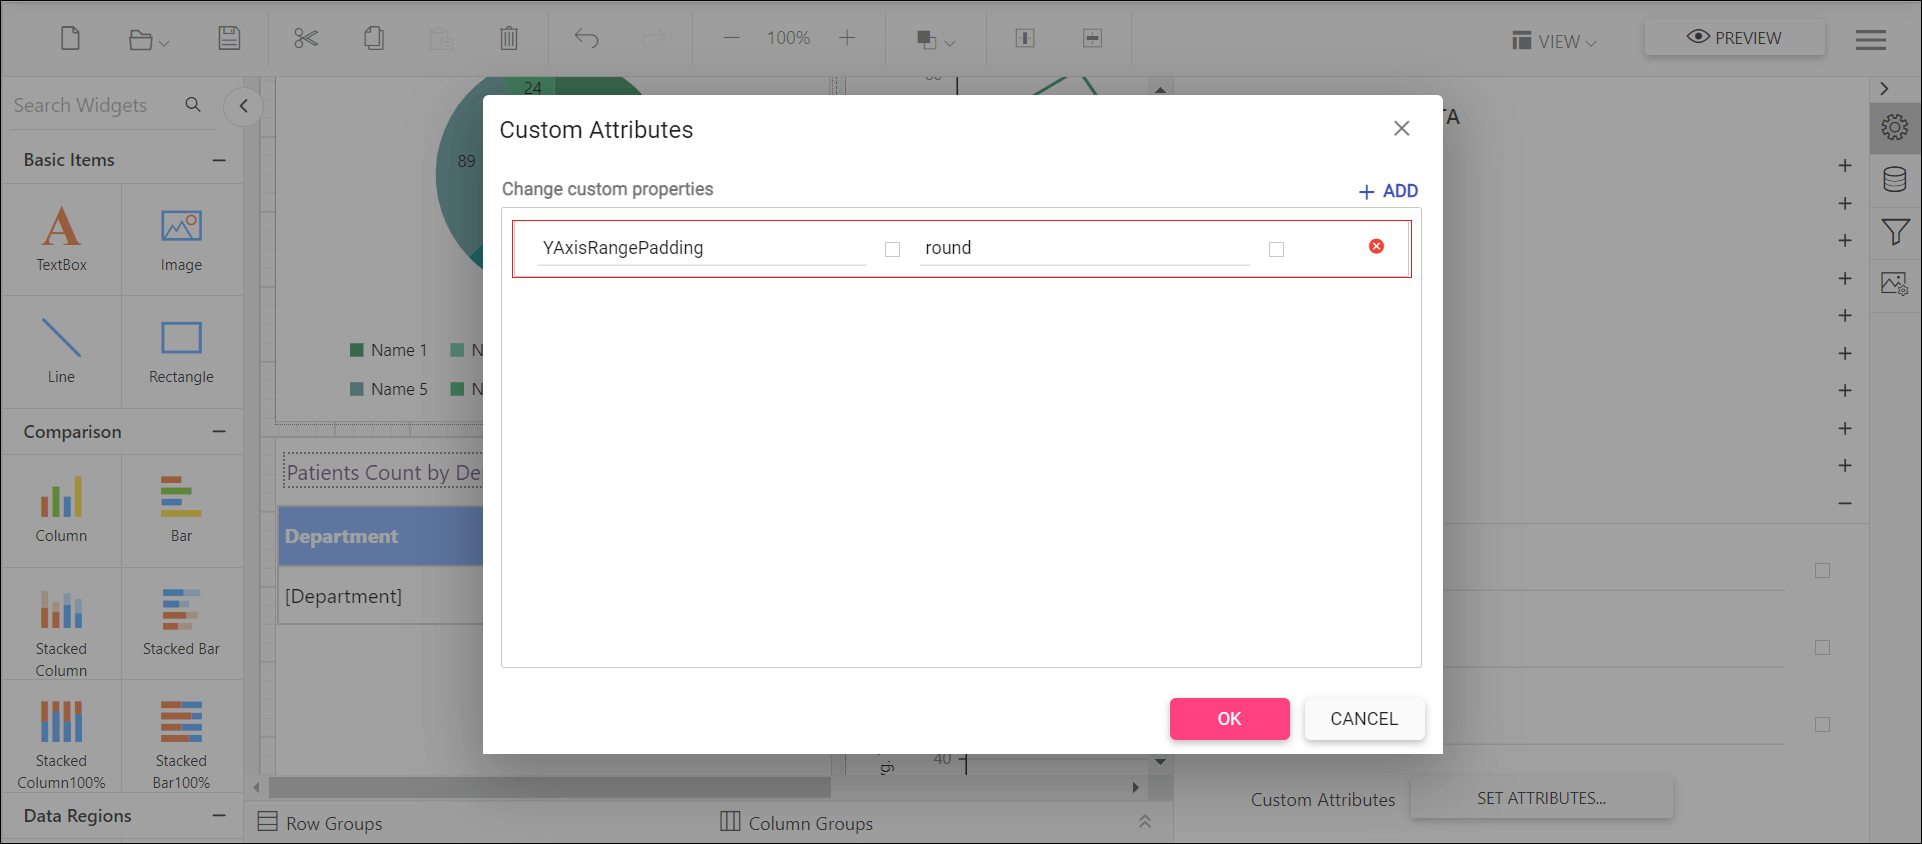Collapse the Comparison section
Screen dimensions: 1922x844
tap(219, 432)
